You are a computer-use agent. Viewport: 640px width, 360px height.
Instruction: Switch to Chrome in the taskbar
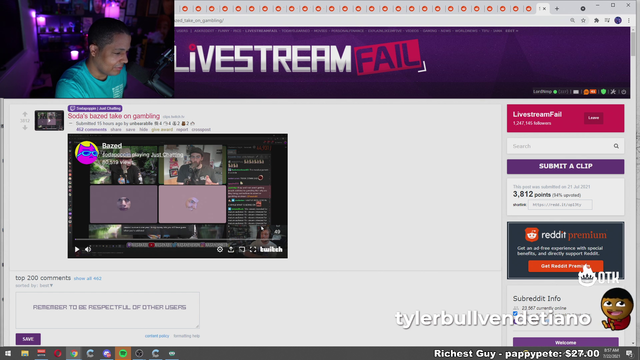click(74, 353)
